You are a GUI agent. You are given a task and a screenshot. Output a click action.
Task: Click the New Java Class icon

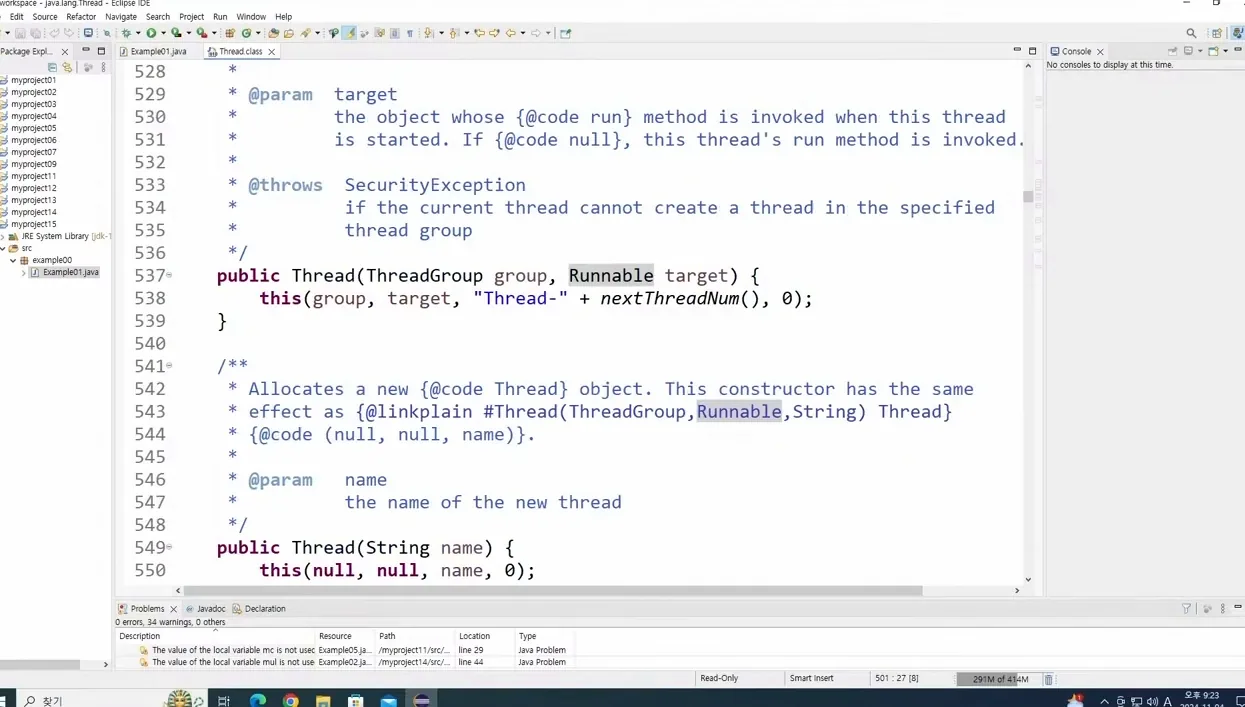[x=246, y=33]
